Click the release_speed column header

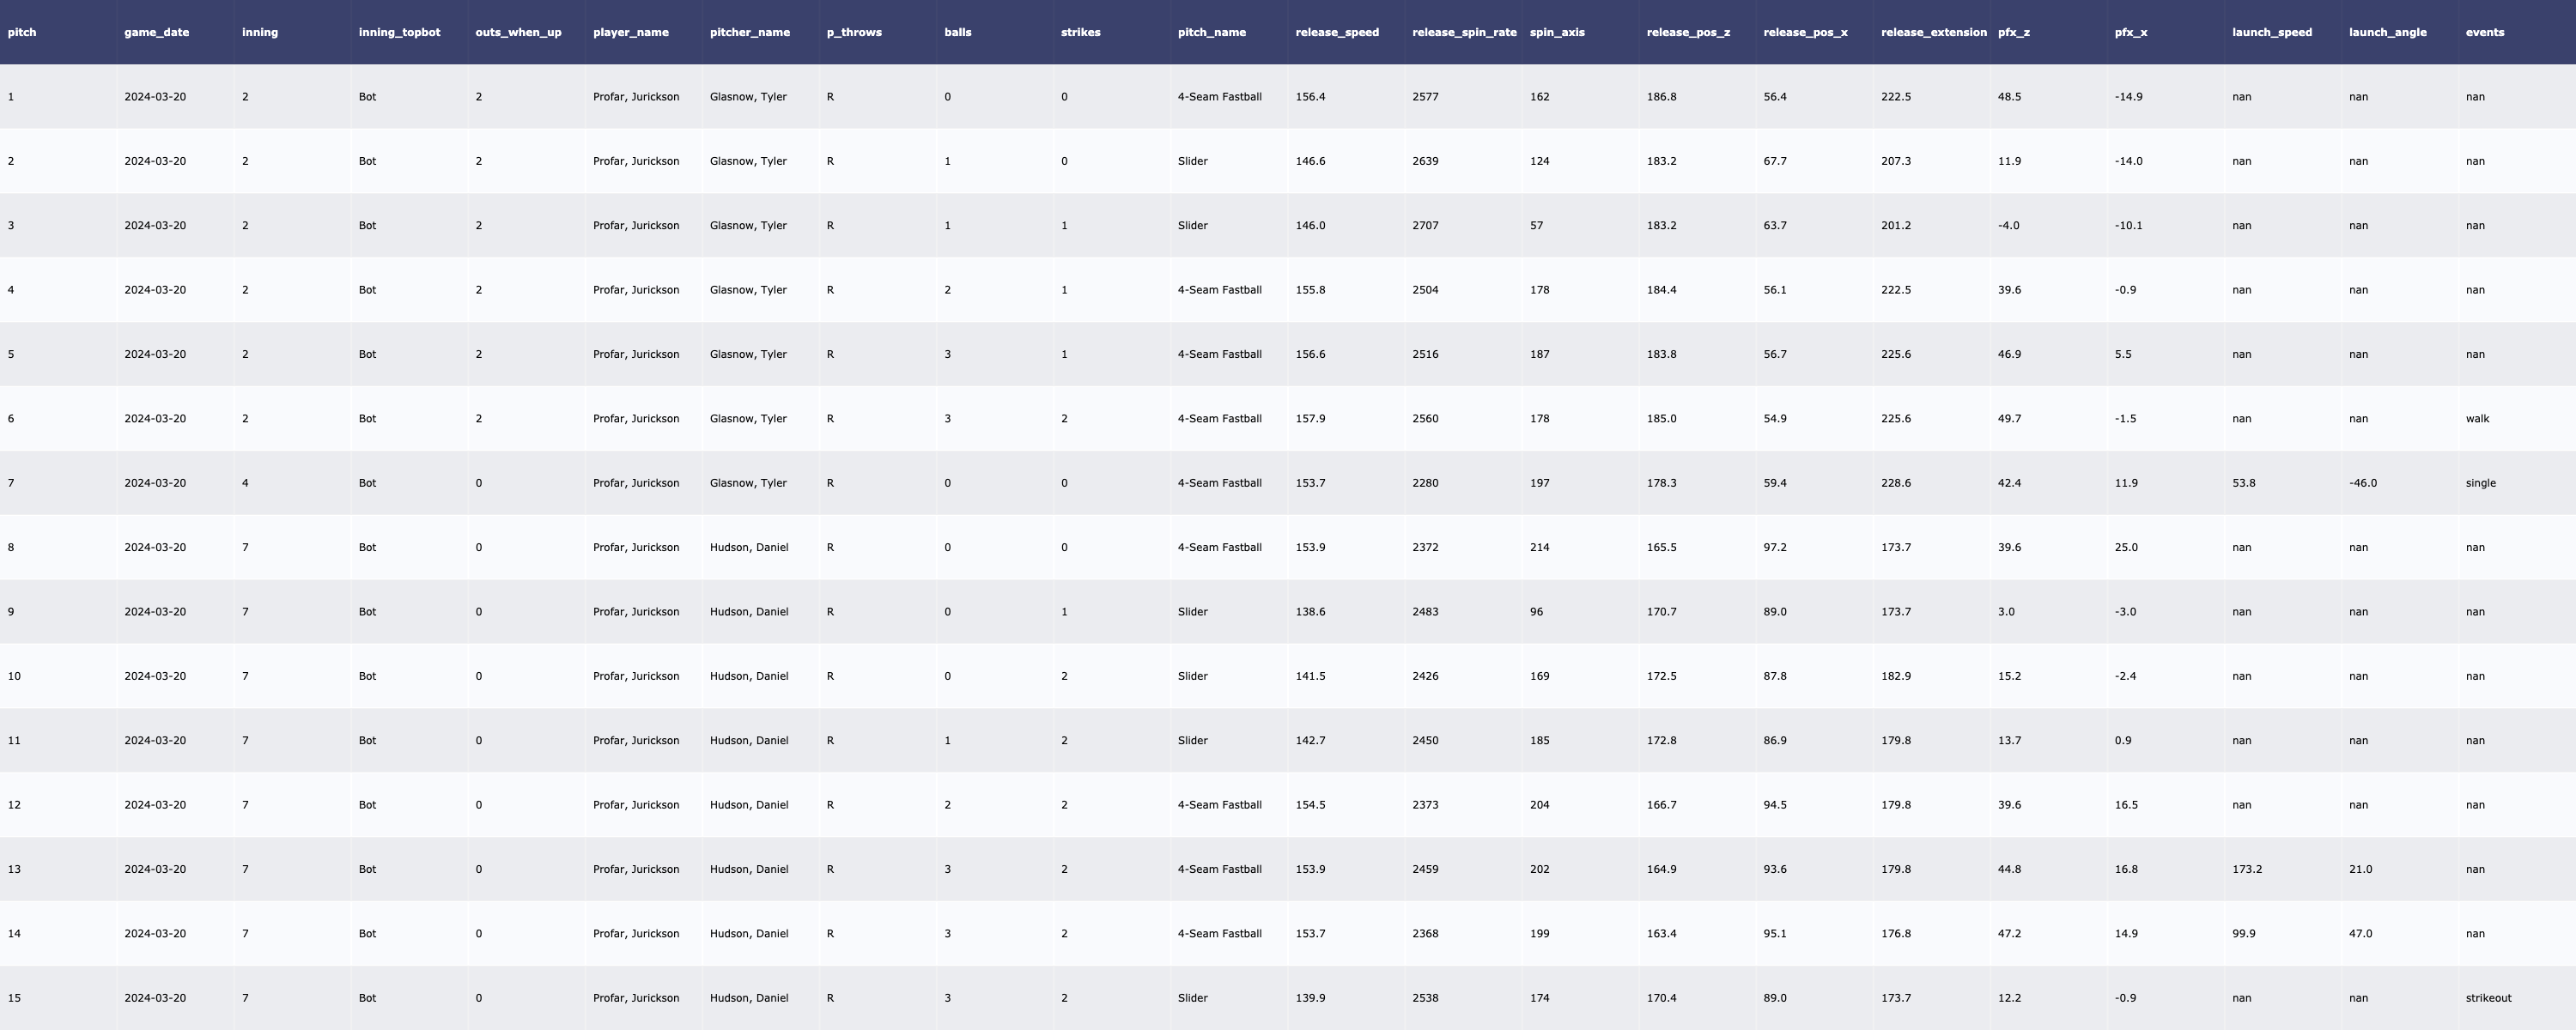click(x=1336, y=32)
